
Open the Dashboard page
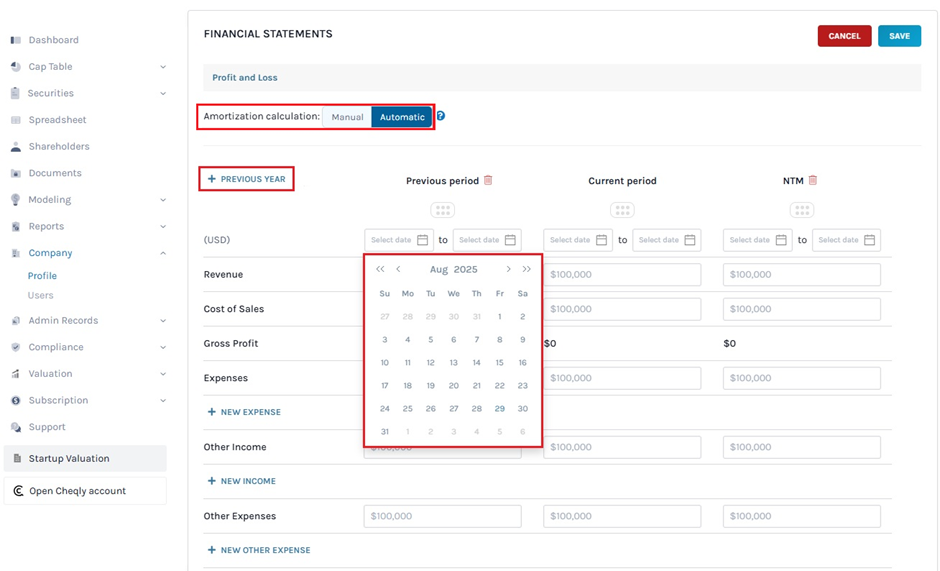(53, 40)
